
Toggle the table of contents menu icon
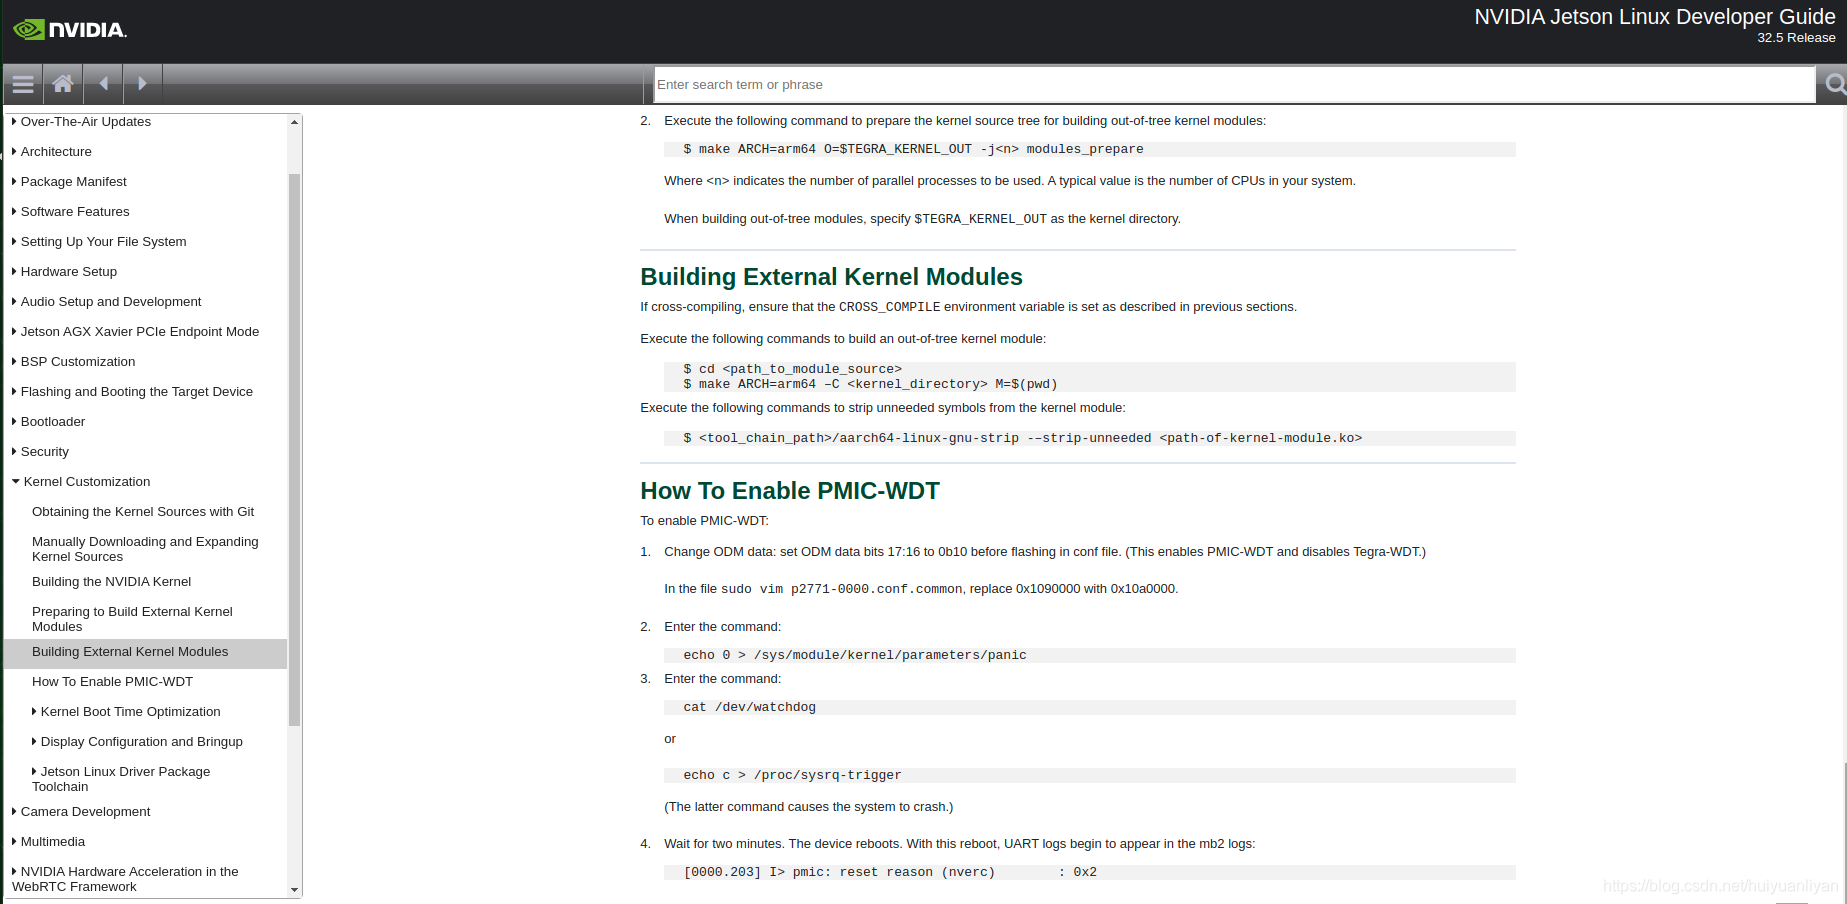coord(23,84)
